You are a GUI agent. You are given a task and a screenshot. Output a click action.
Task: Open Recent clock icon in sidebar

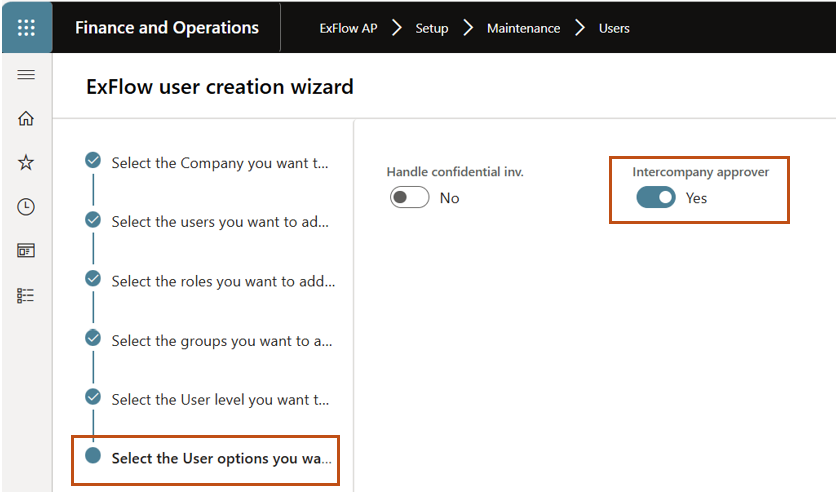click(26, 207)
